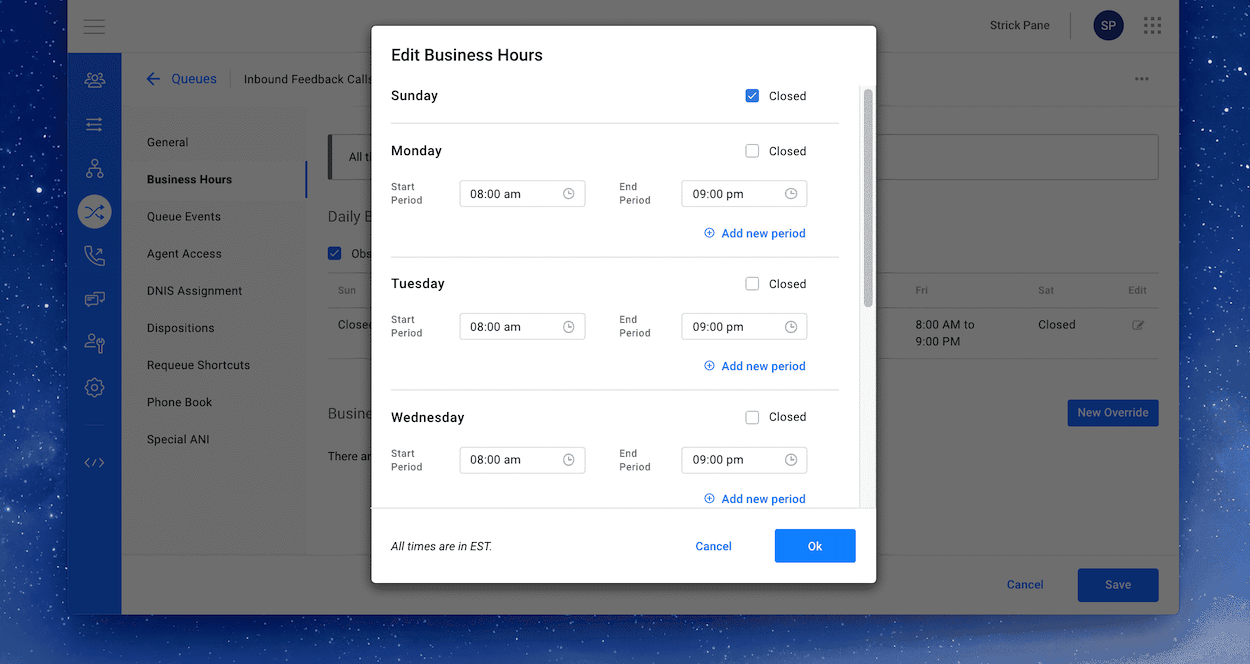Open the user key permissions sidebar icon
The image size is (1250, 664).
click(95, 343)
